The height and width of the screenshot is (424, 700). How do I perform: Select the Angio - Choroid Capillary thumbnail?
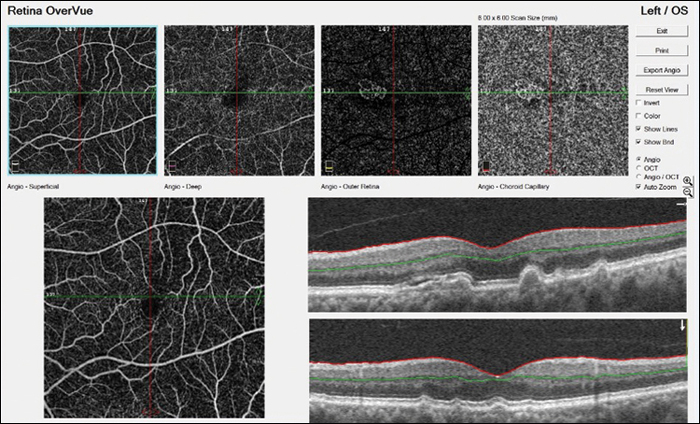point(553,100)
